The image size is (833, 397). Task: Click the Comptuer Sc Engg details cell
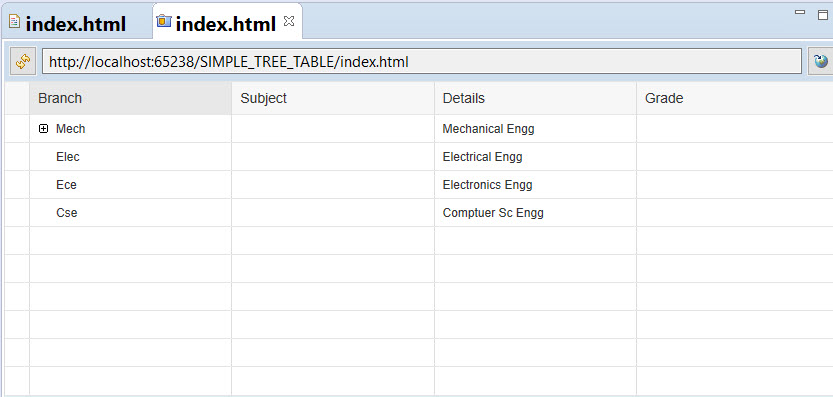click(x=535, y=213)
